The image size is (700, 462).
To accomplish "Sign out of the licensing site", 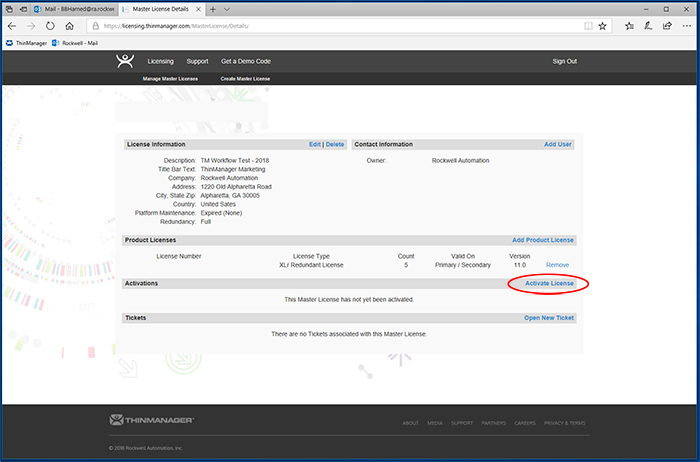I will click(x=565, y=61).
